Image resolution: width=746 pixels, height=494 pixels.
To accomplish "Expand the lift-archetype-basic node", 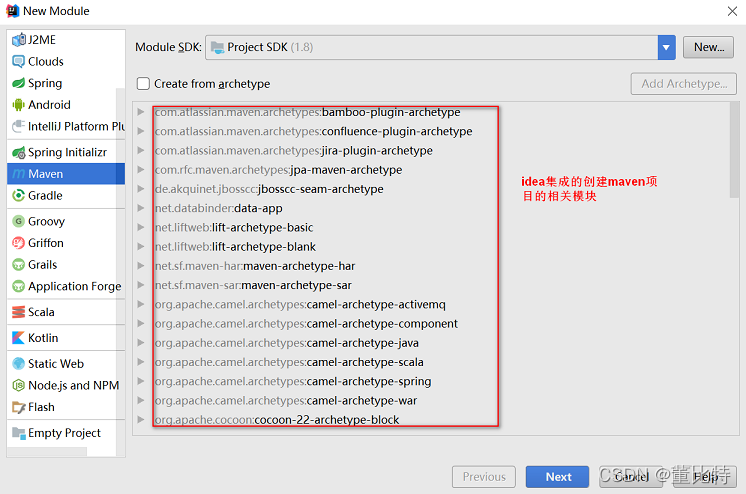I will pos(141,227).
